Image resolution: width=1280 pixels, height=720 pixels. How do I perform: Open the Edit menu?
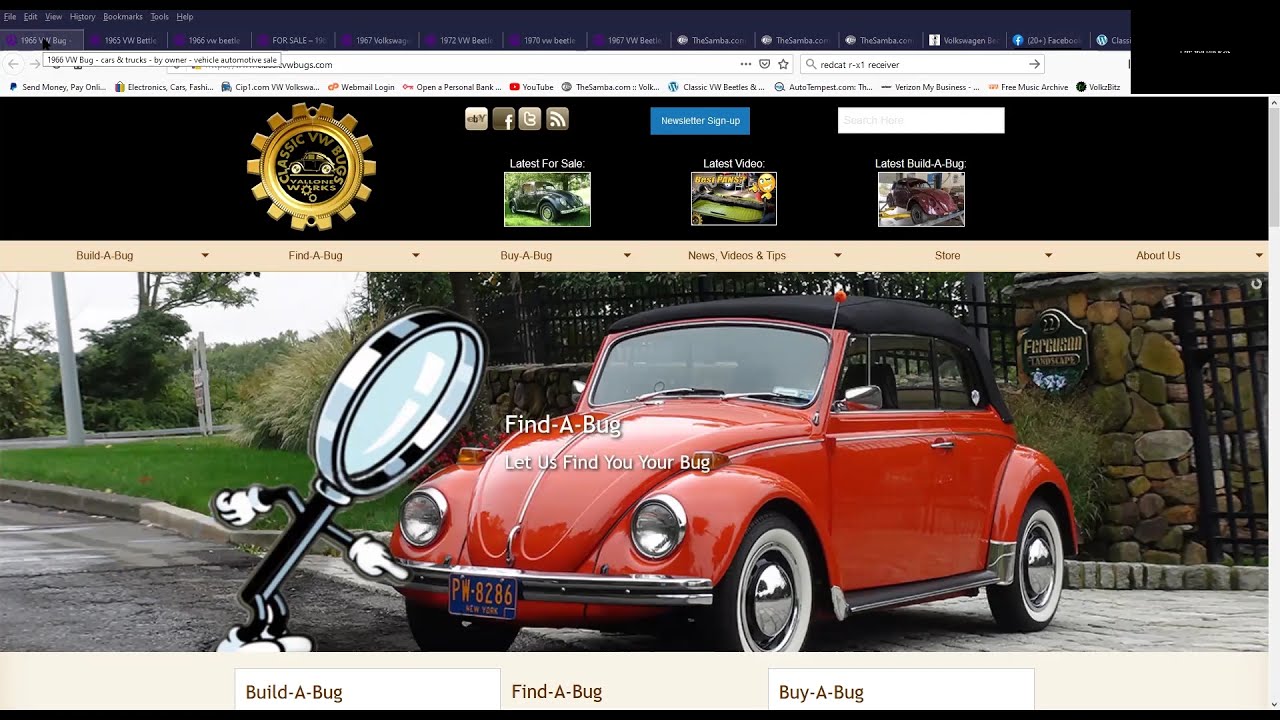pyautogui.click(x=30, y=17)
